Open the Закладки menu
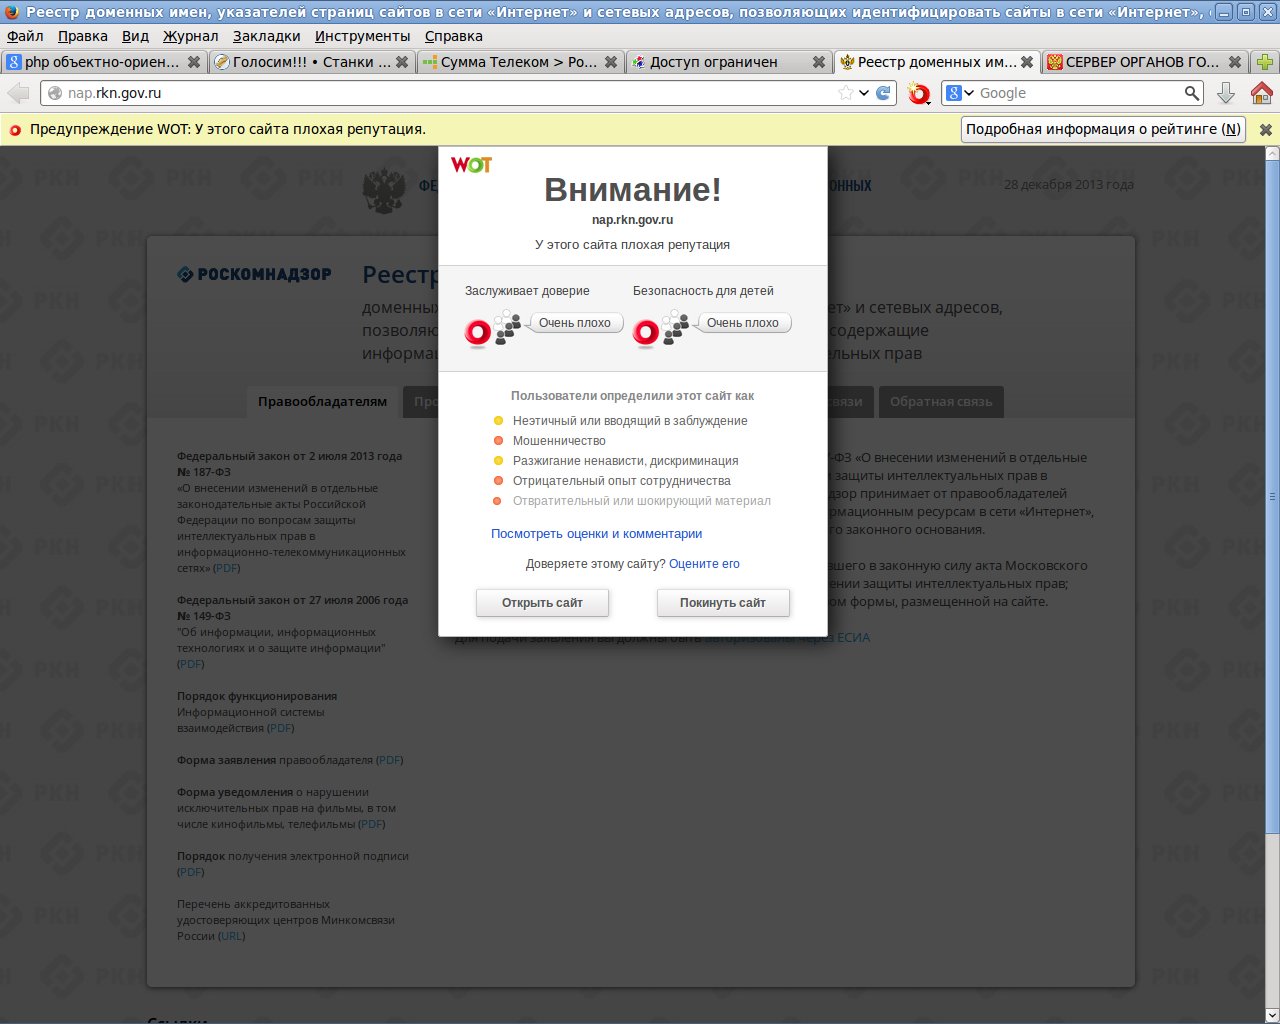This screenshot has width=1280, height=1024. [x=267, y=36]
